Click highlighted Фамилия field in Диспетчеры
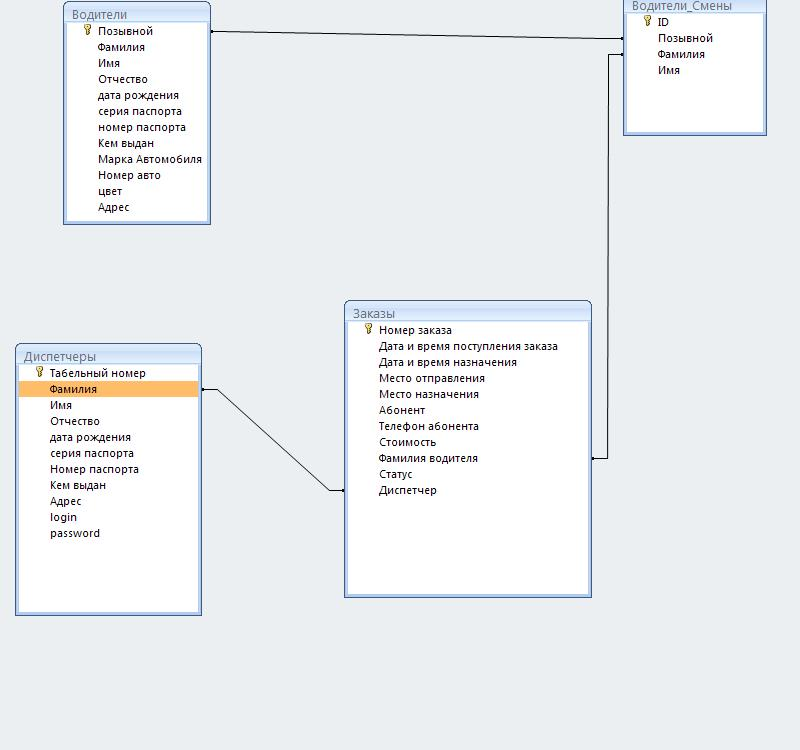The image size is (800, 750). tap(108, 389)
